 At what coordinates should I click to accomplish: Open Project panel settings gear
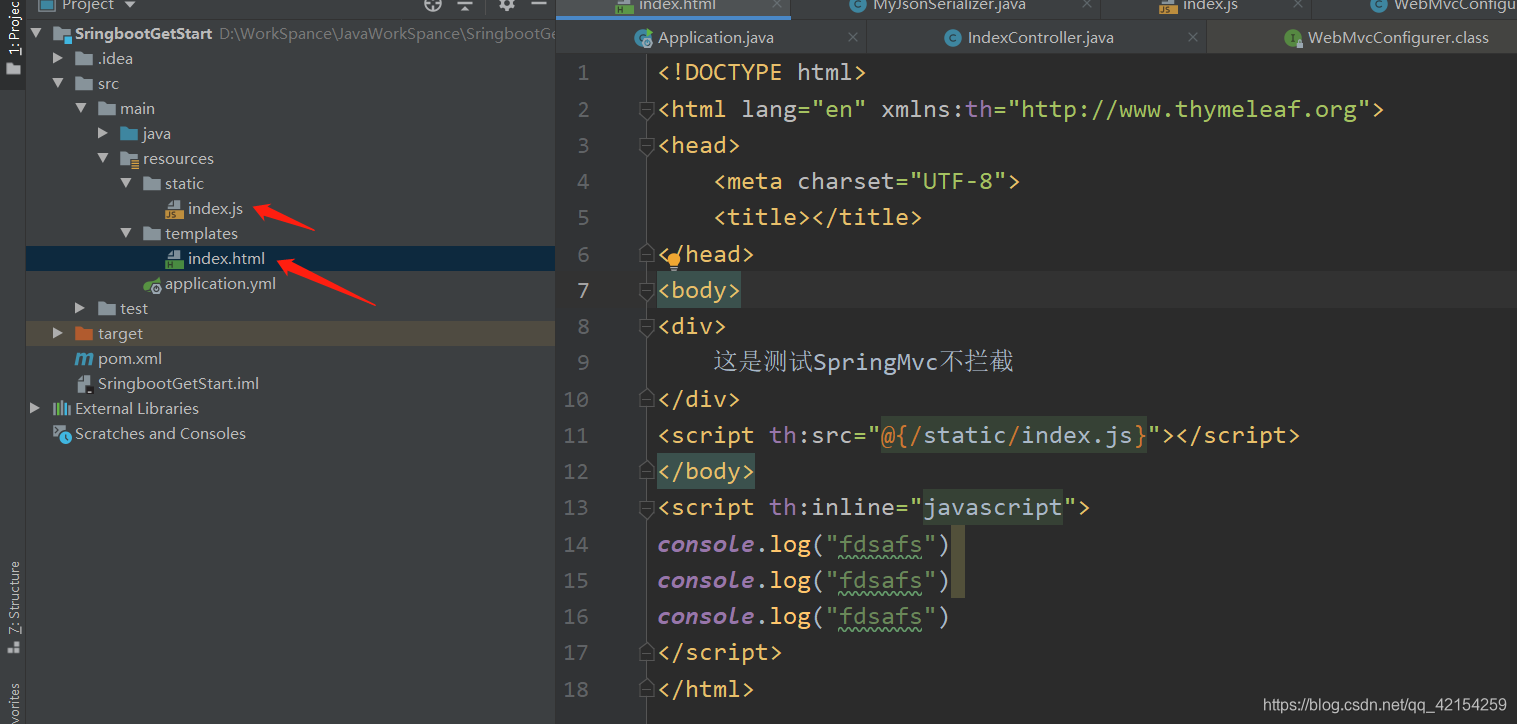pyautogui.click(x=507, y=5)
